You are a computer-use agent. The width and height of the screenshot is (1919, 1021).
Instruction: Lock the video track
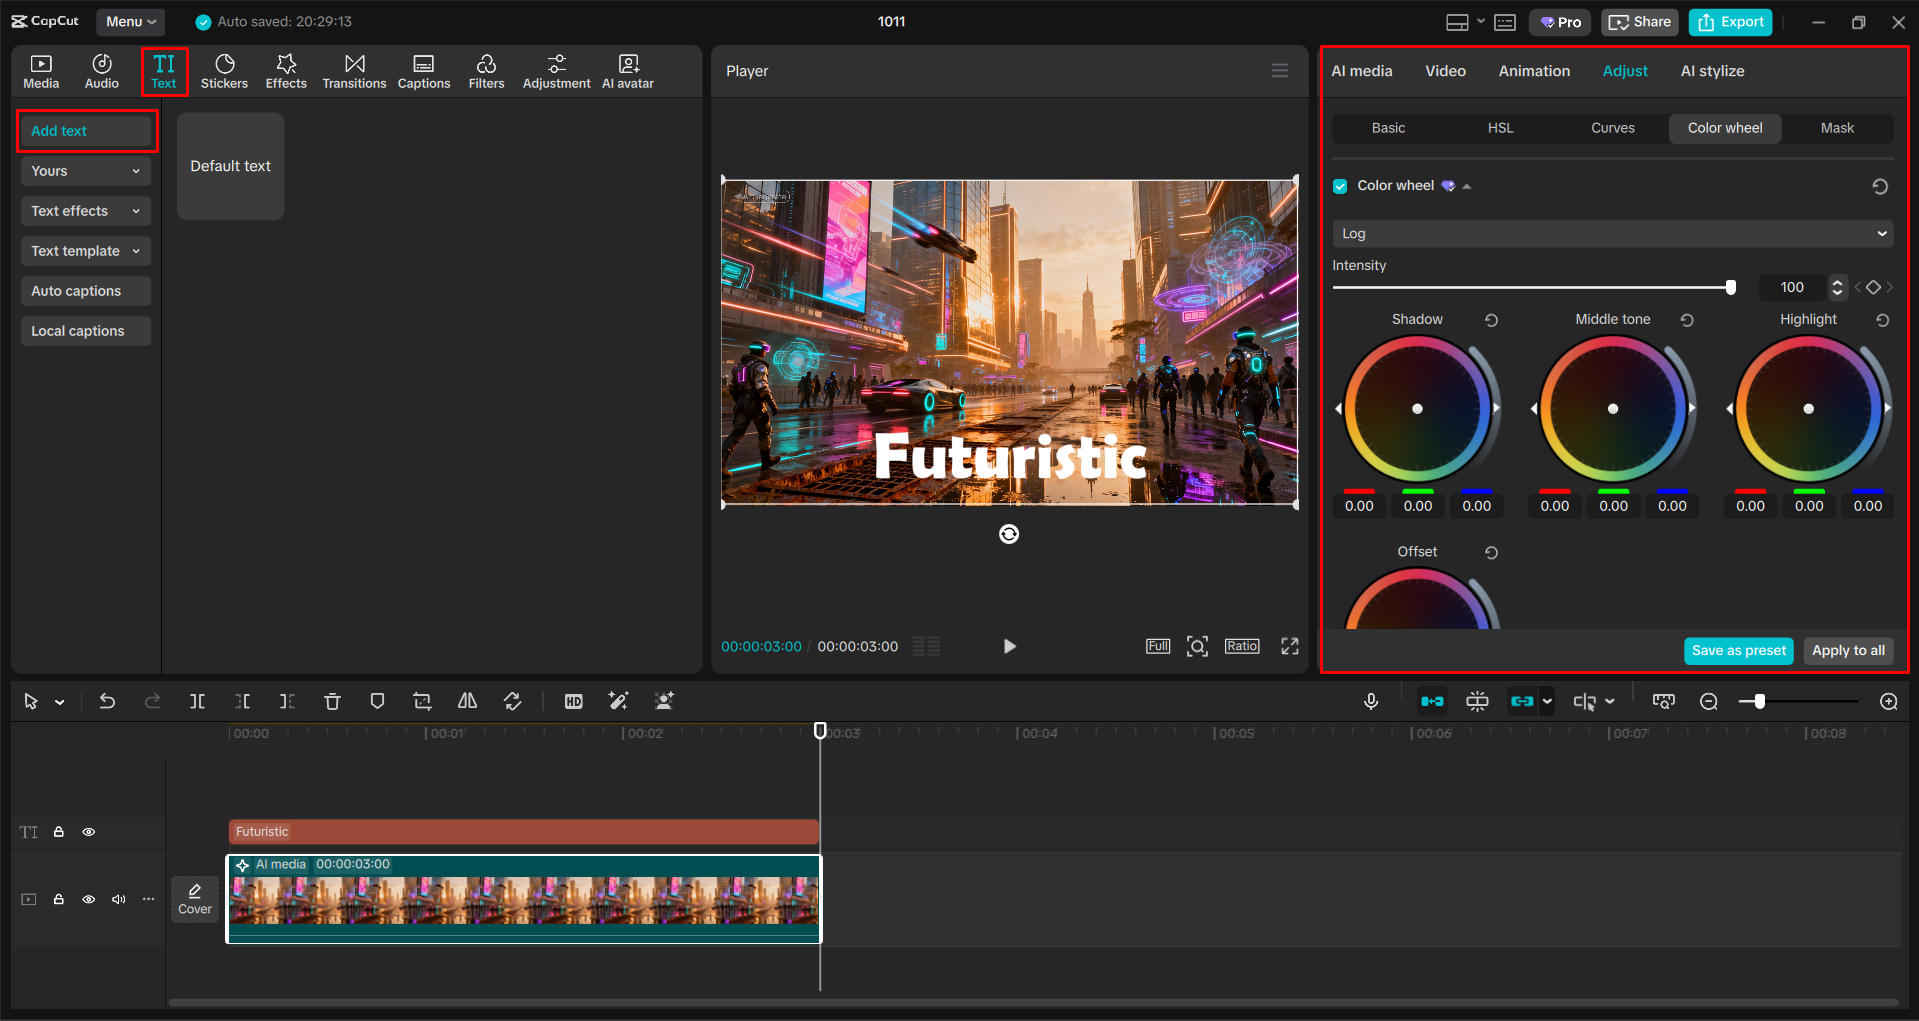59,899
